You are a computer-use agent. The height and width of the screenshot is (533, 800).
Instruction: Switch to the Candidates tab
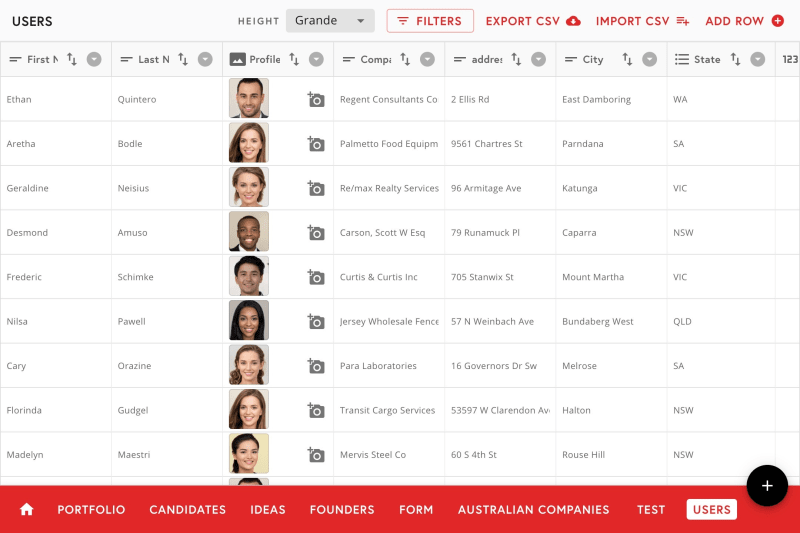click(187, 510)
